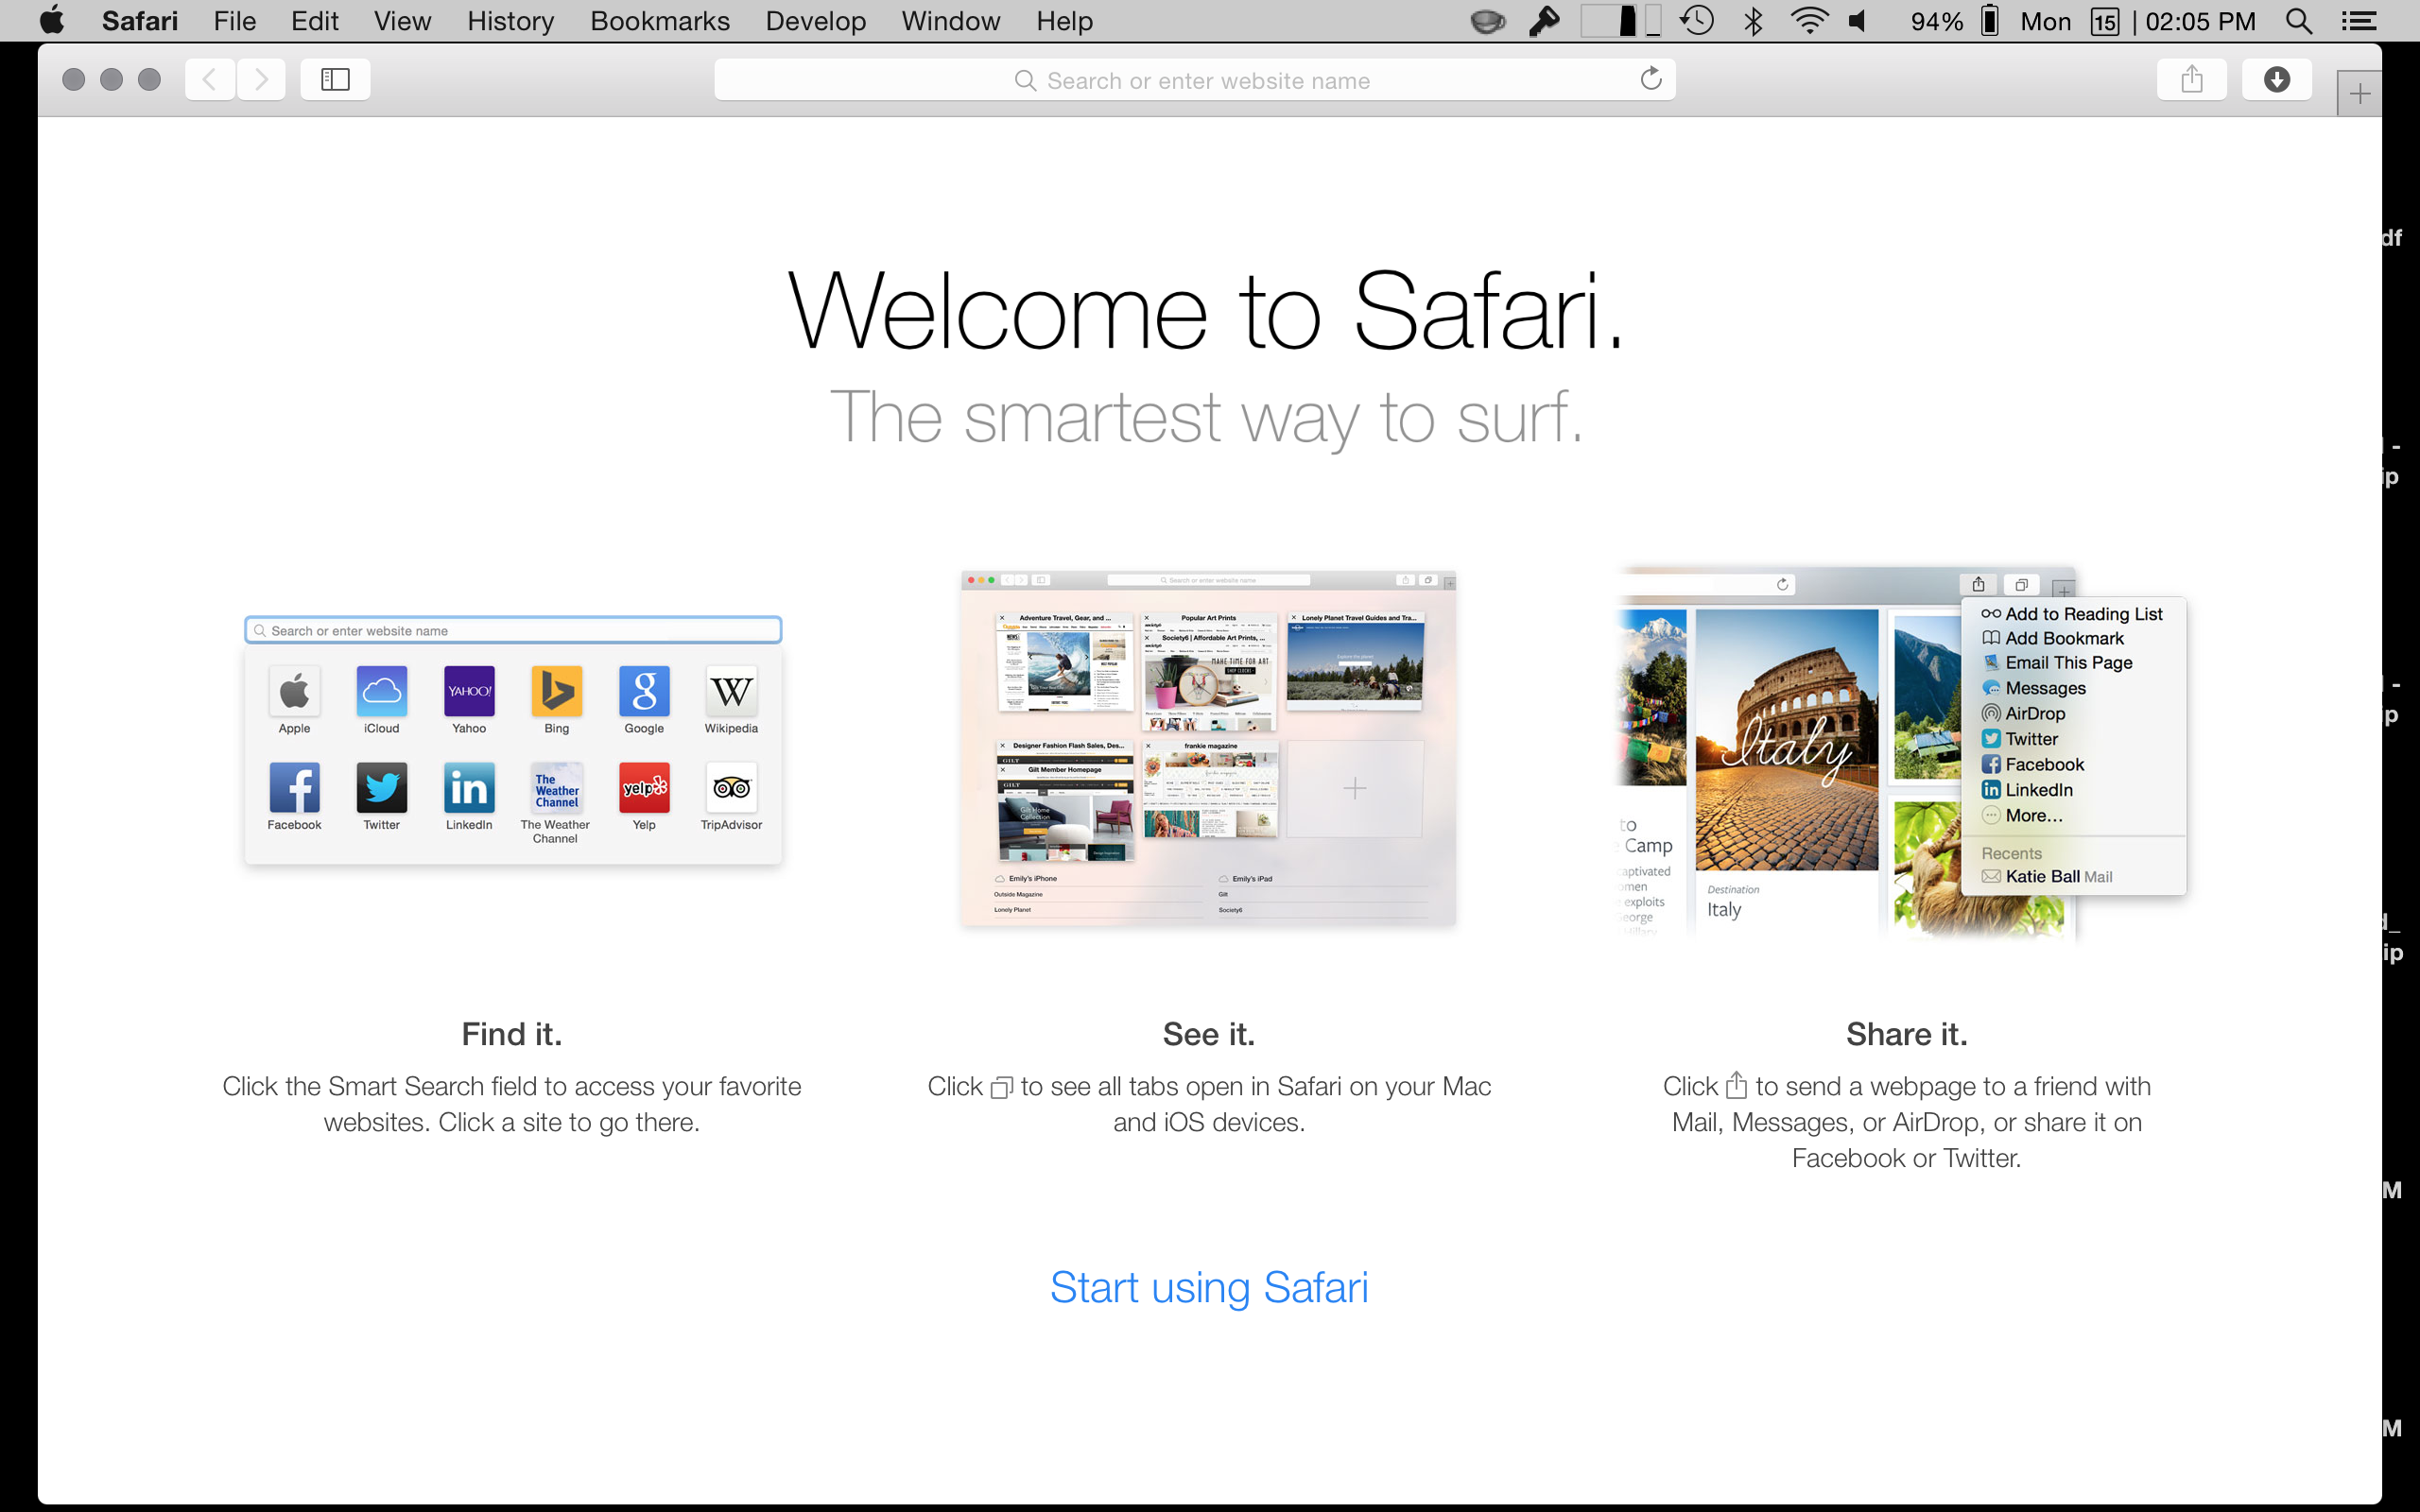The height and width of the screenshot is (1512, 2420).
Task: Click the reload page icon
Action: point(1651,79)
